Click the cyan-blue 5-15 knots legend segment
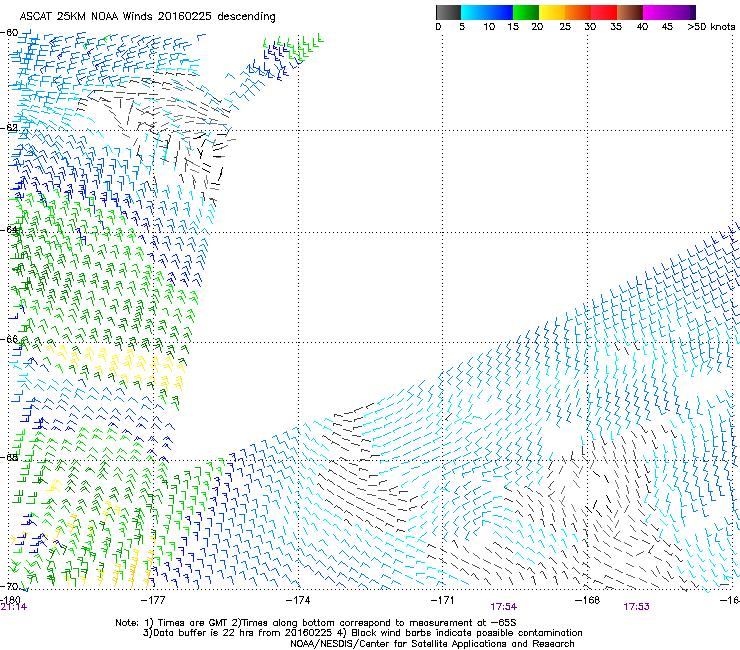The image size is (740, 650). click(487, 12)
